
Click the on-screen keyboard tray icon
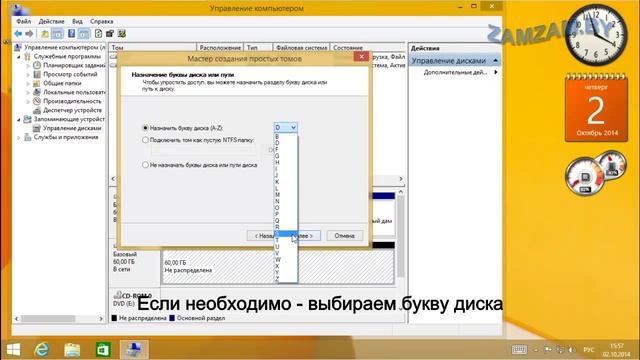(x=519, y=350)
